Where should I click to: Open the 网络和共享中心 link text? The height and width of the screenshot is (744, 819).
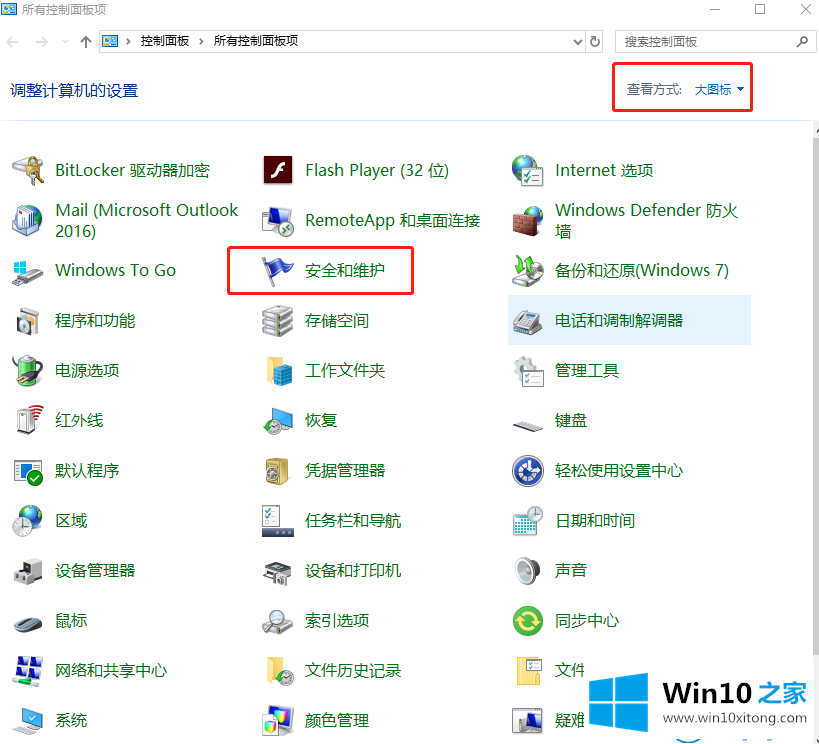pos(111,671)
